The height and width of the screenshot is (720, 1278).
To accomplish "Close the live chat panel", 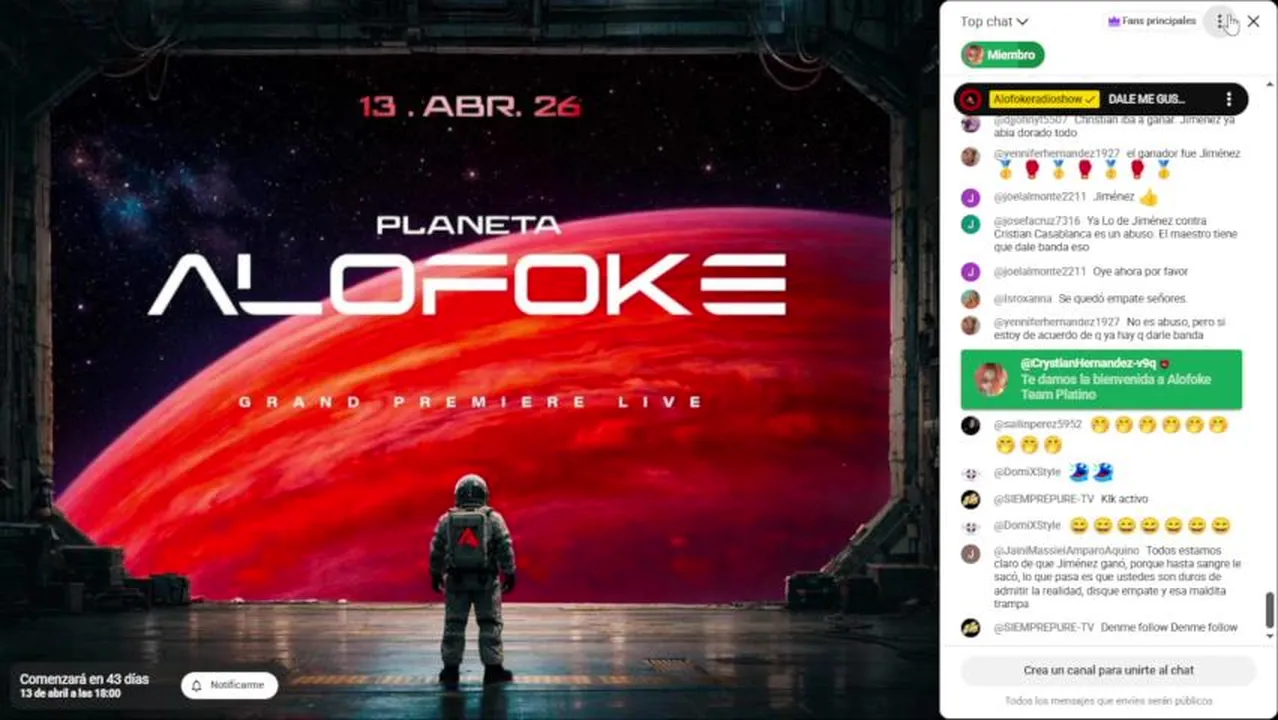I will click(x=1253, y=21).
